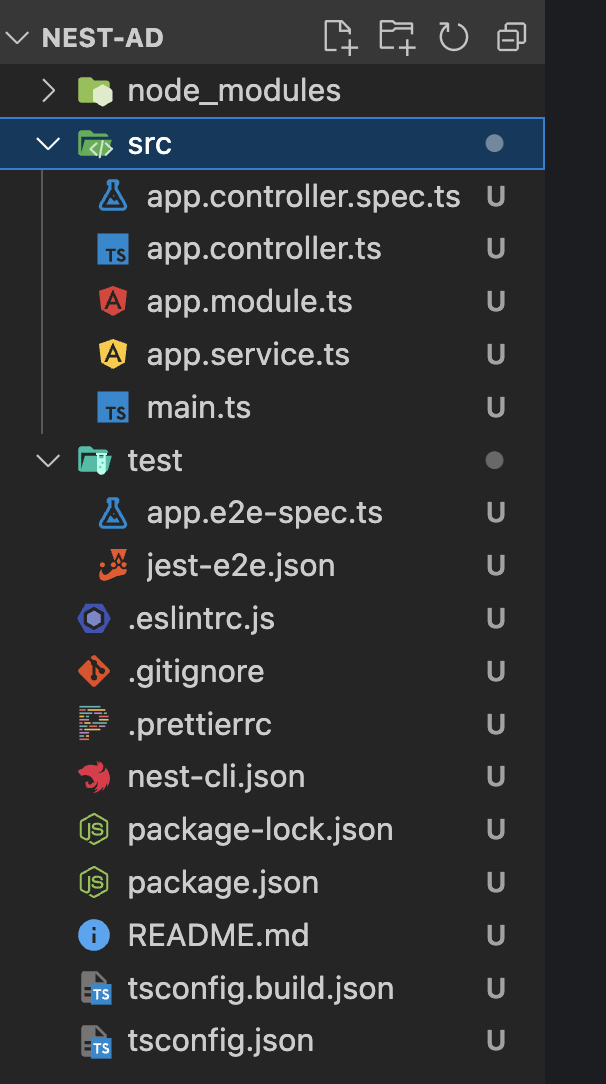
Task: Open app.service.ts file
Action: pyautogui.click(x=272, y=355)
